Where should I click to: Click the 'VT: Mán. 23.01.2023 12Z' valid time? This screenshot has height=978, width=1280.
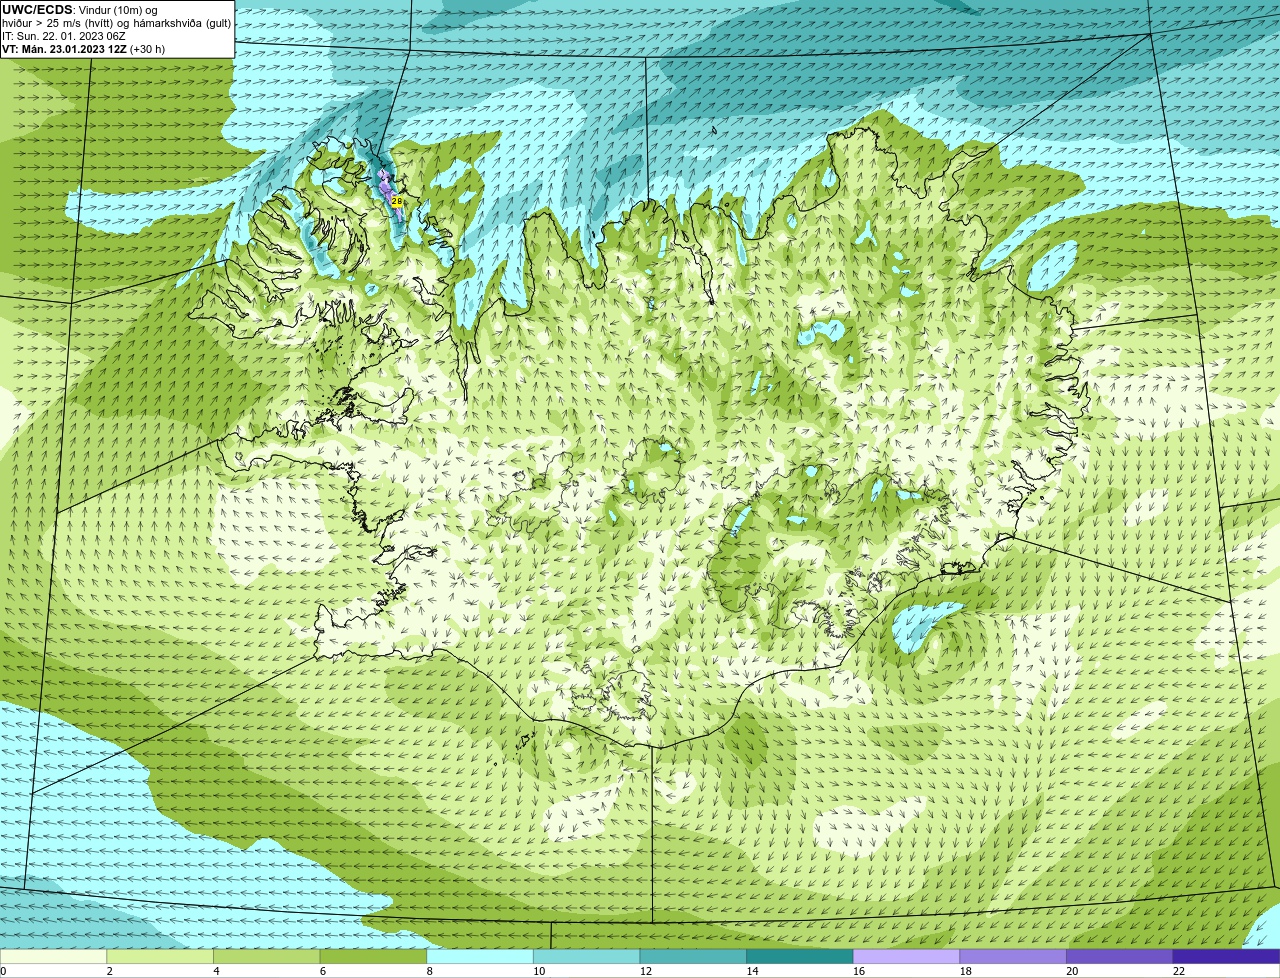click(64, 49)
